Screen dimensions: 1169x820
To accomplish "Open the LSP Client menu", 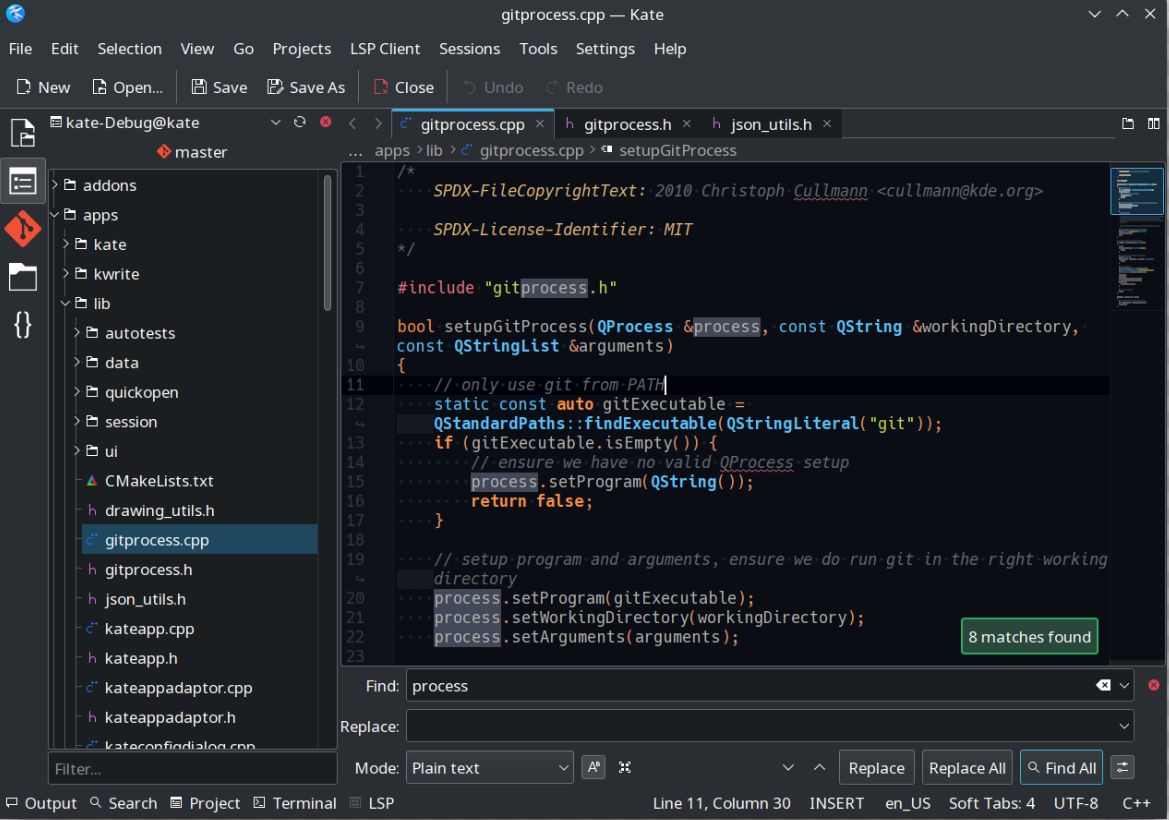I will [385, 48].
